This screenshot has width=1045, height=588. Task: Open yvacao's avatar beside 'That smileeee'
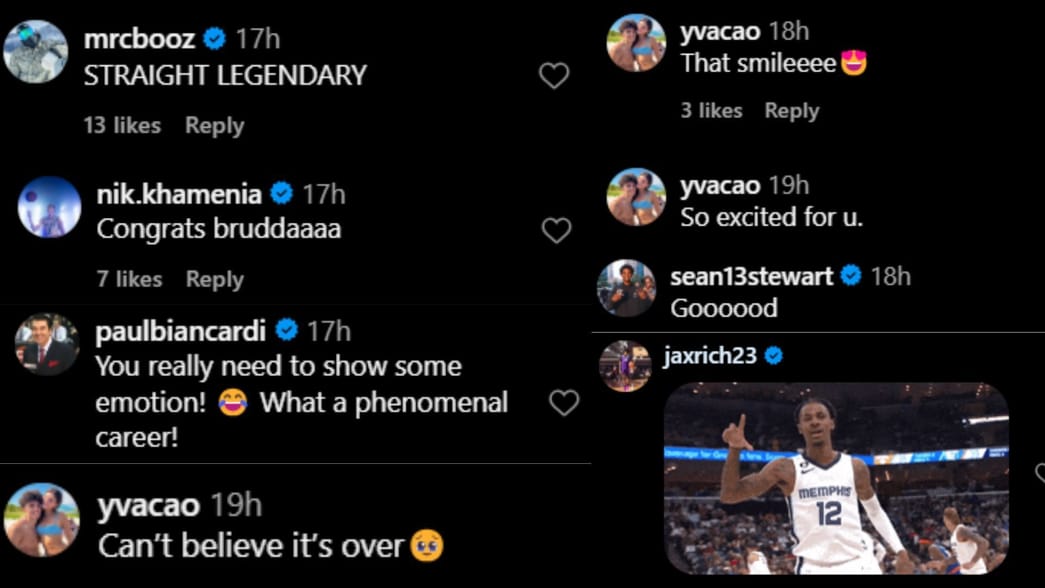click(636, 43)
